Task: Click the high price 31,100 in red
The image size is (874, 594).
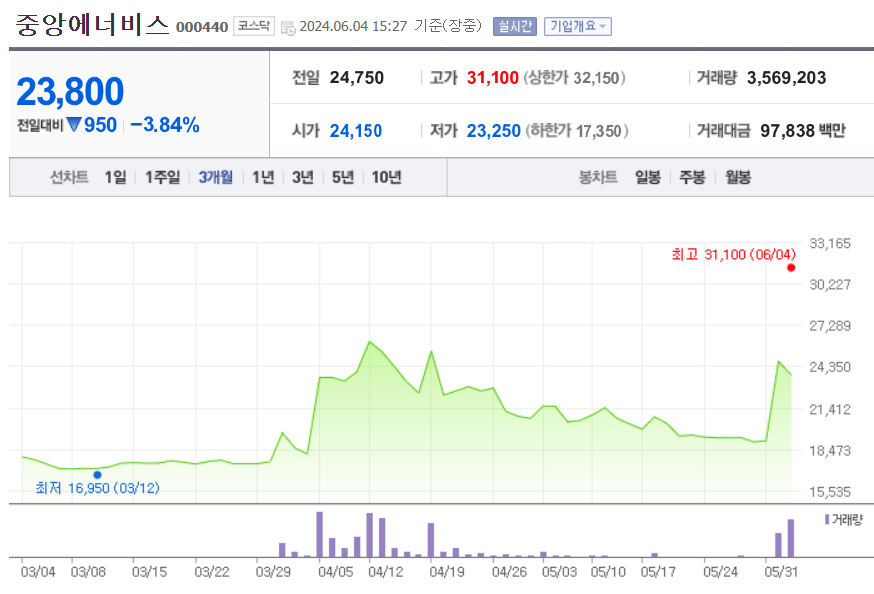Action: pyautogui.click(x=493, y=77)
